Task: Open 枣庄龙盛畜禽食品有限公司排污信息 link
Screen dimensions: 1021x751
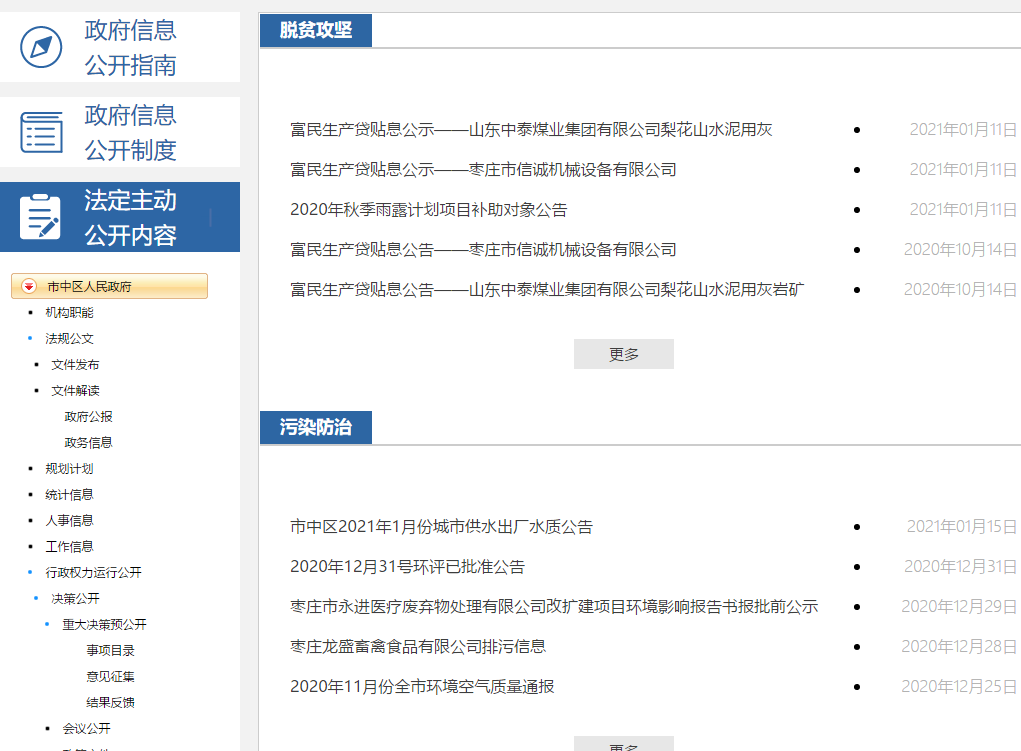Action: coord(418,647)
